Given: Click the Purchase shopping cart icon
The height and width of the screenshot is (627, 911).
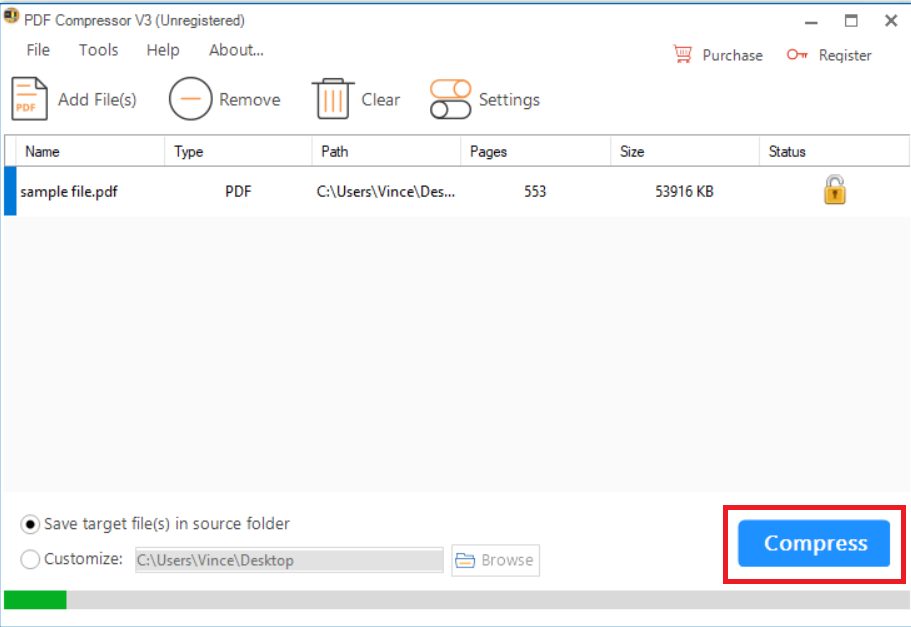Looking at the screenshot, I should tap(683, 54).
